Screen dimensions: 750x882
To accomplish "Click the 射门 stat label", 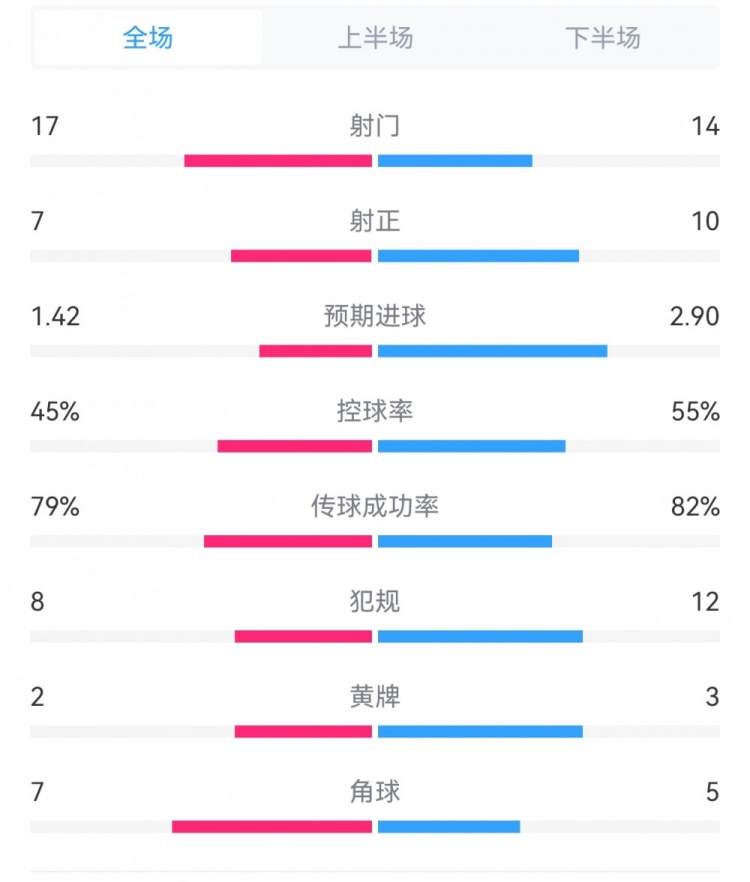I will [375, 126].
